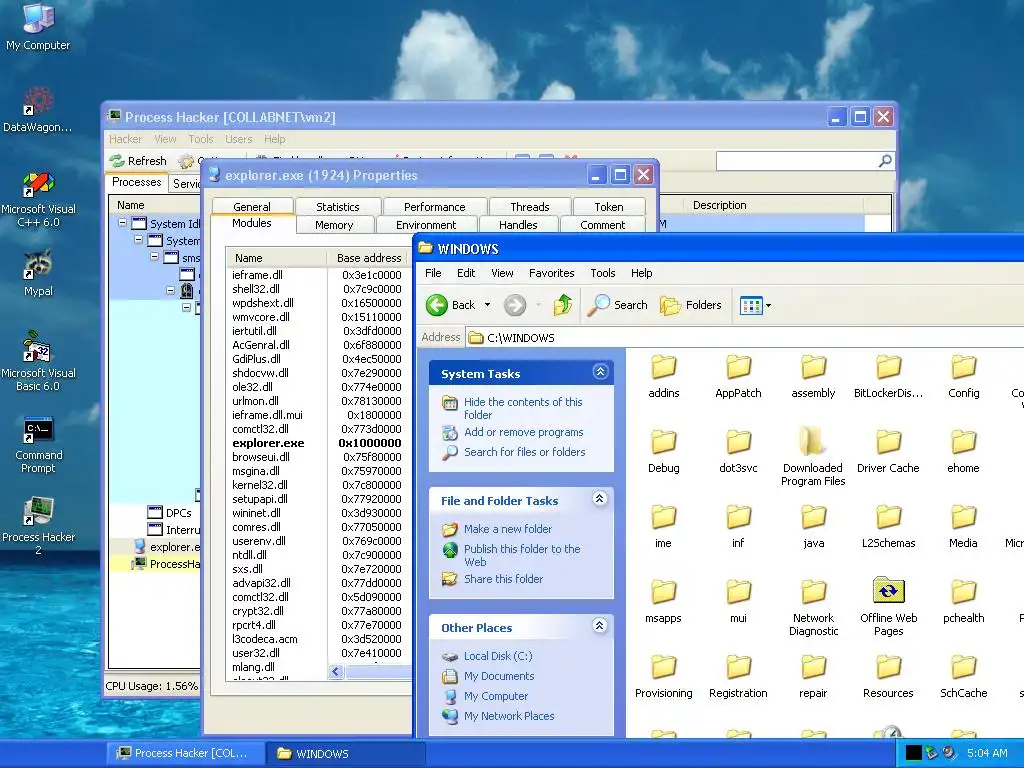Collapse the Other Places panel
The width and height of the screenshot is (1024, 768).
pyautogui.click(x=600, y=626)
